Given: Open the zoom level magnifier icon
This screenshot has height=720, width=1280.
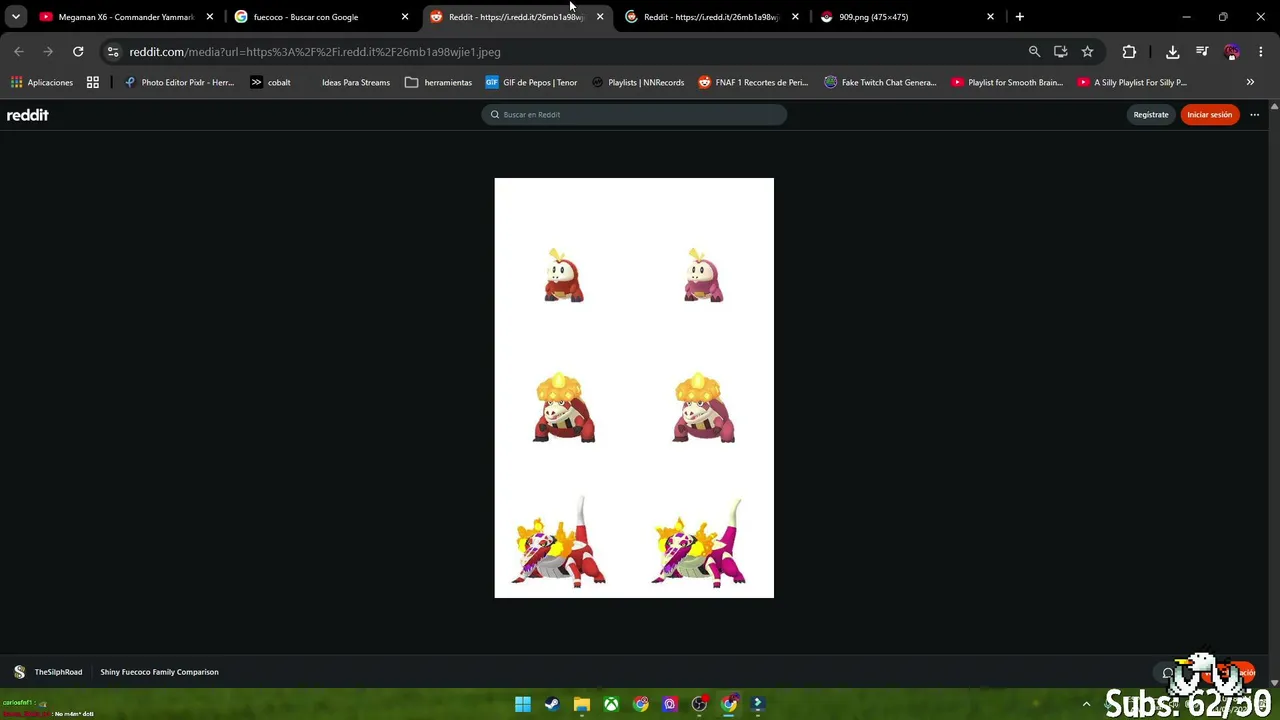Looking at the screenshot, I should point(1034,52).
